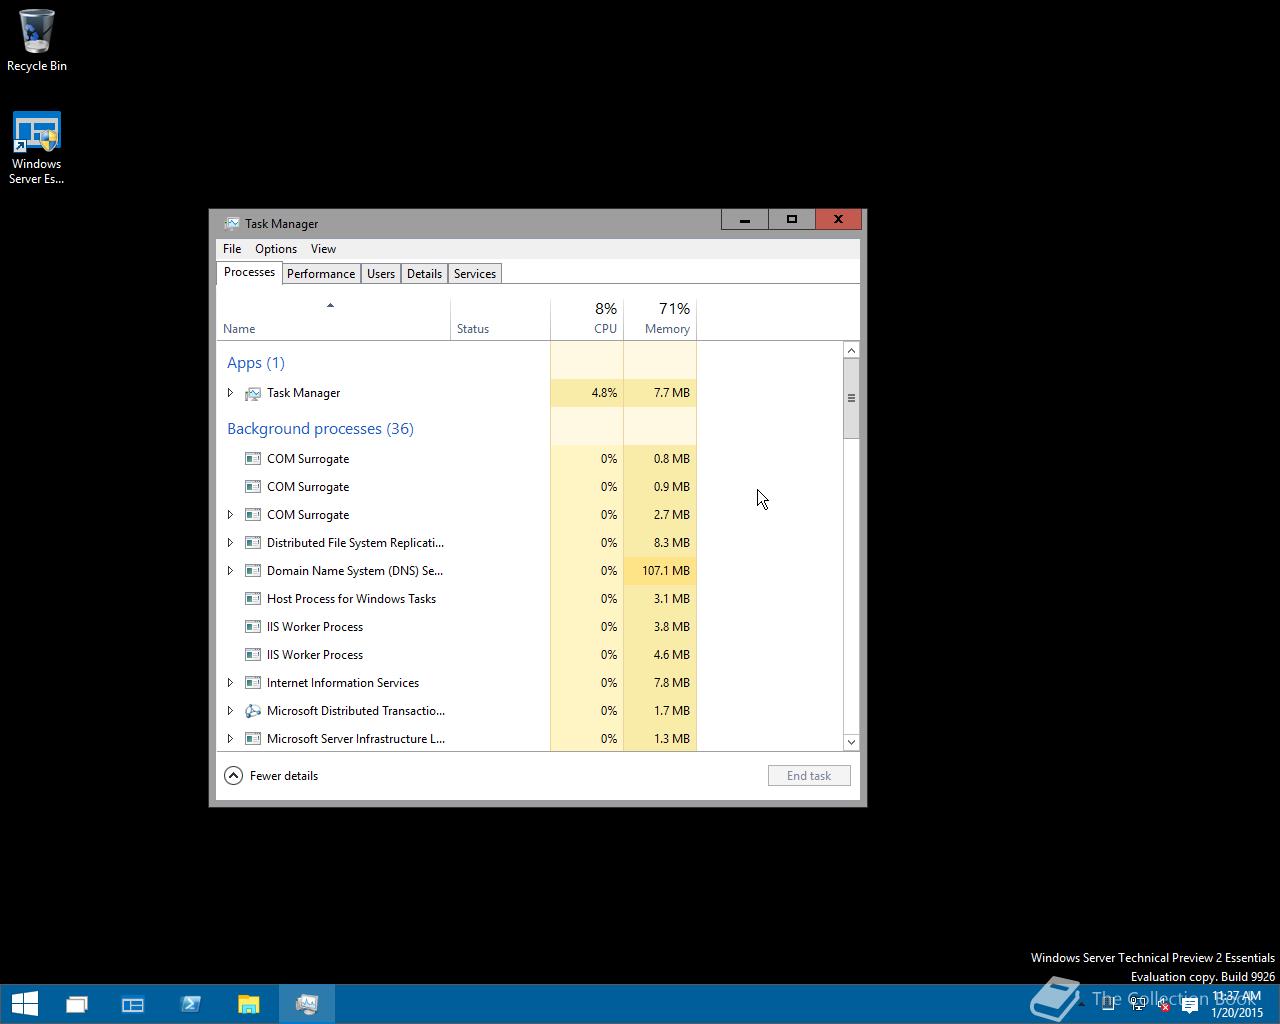The image size is (1280, 1024).
Task: Click the Task Manager title bar icon
Action: pyautogui.click(x=232, y=223)
